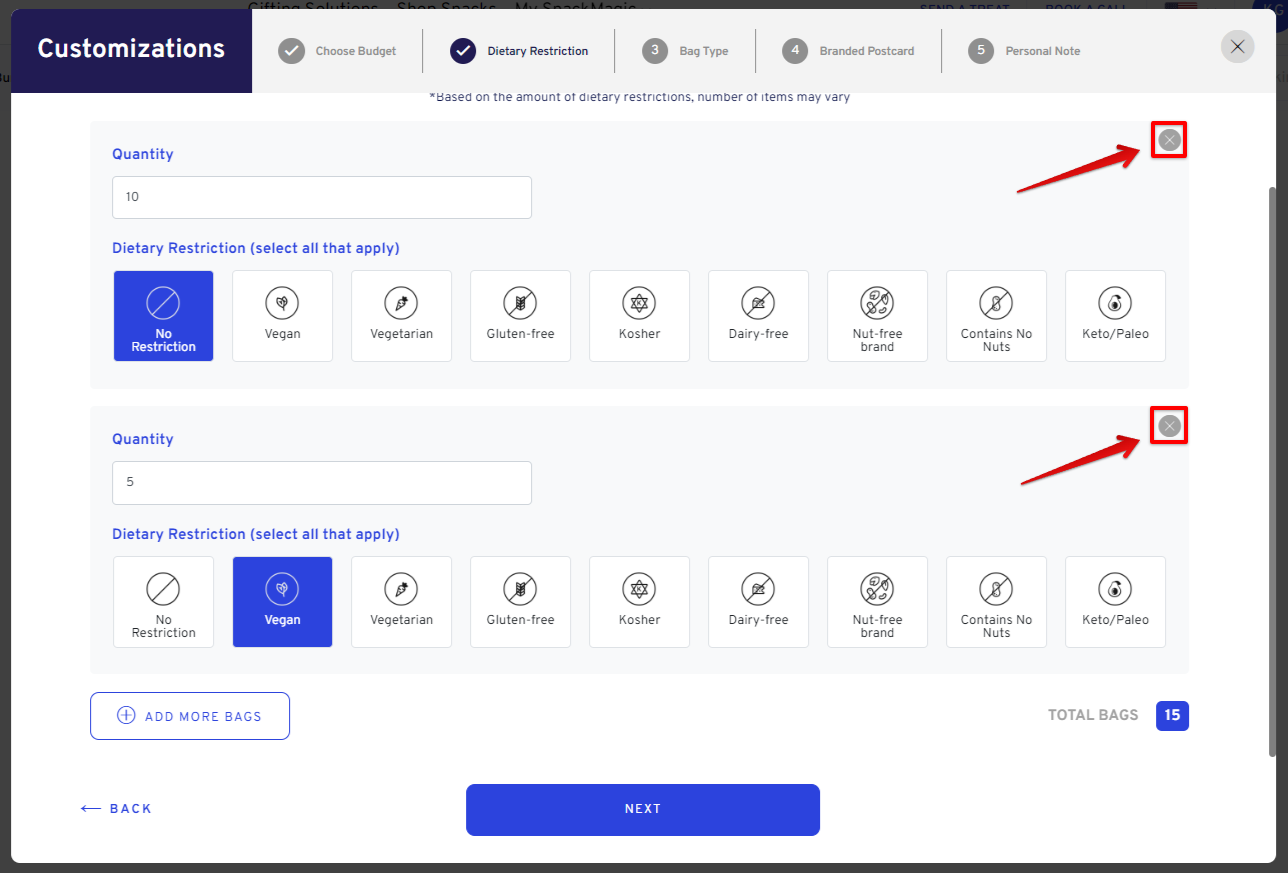Click the Add More Bags button
The height and width of the screenshot is (873, 1288).
click(190, 716)
